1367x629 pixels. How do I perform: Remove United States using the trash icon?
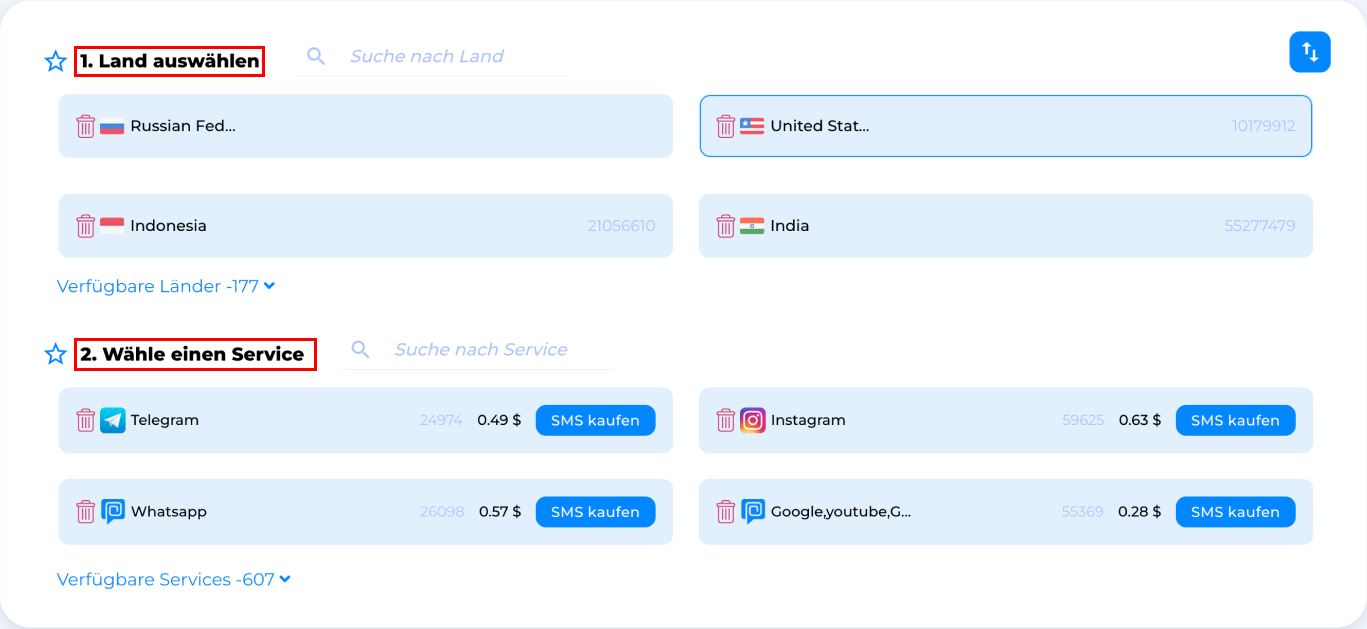point(726,126)
